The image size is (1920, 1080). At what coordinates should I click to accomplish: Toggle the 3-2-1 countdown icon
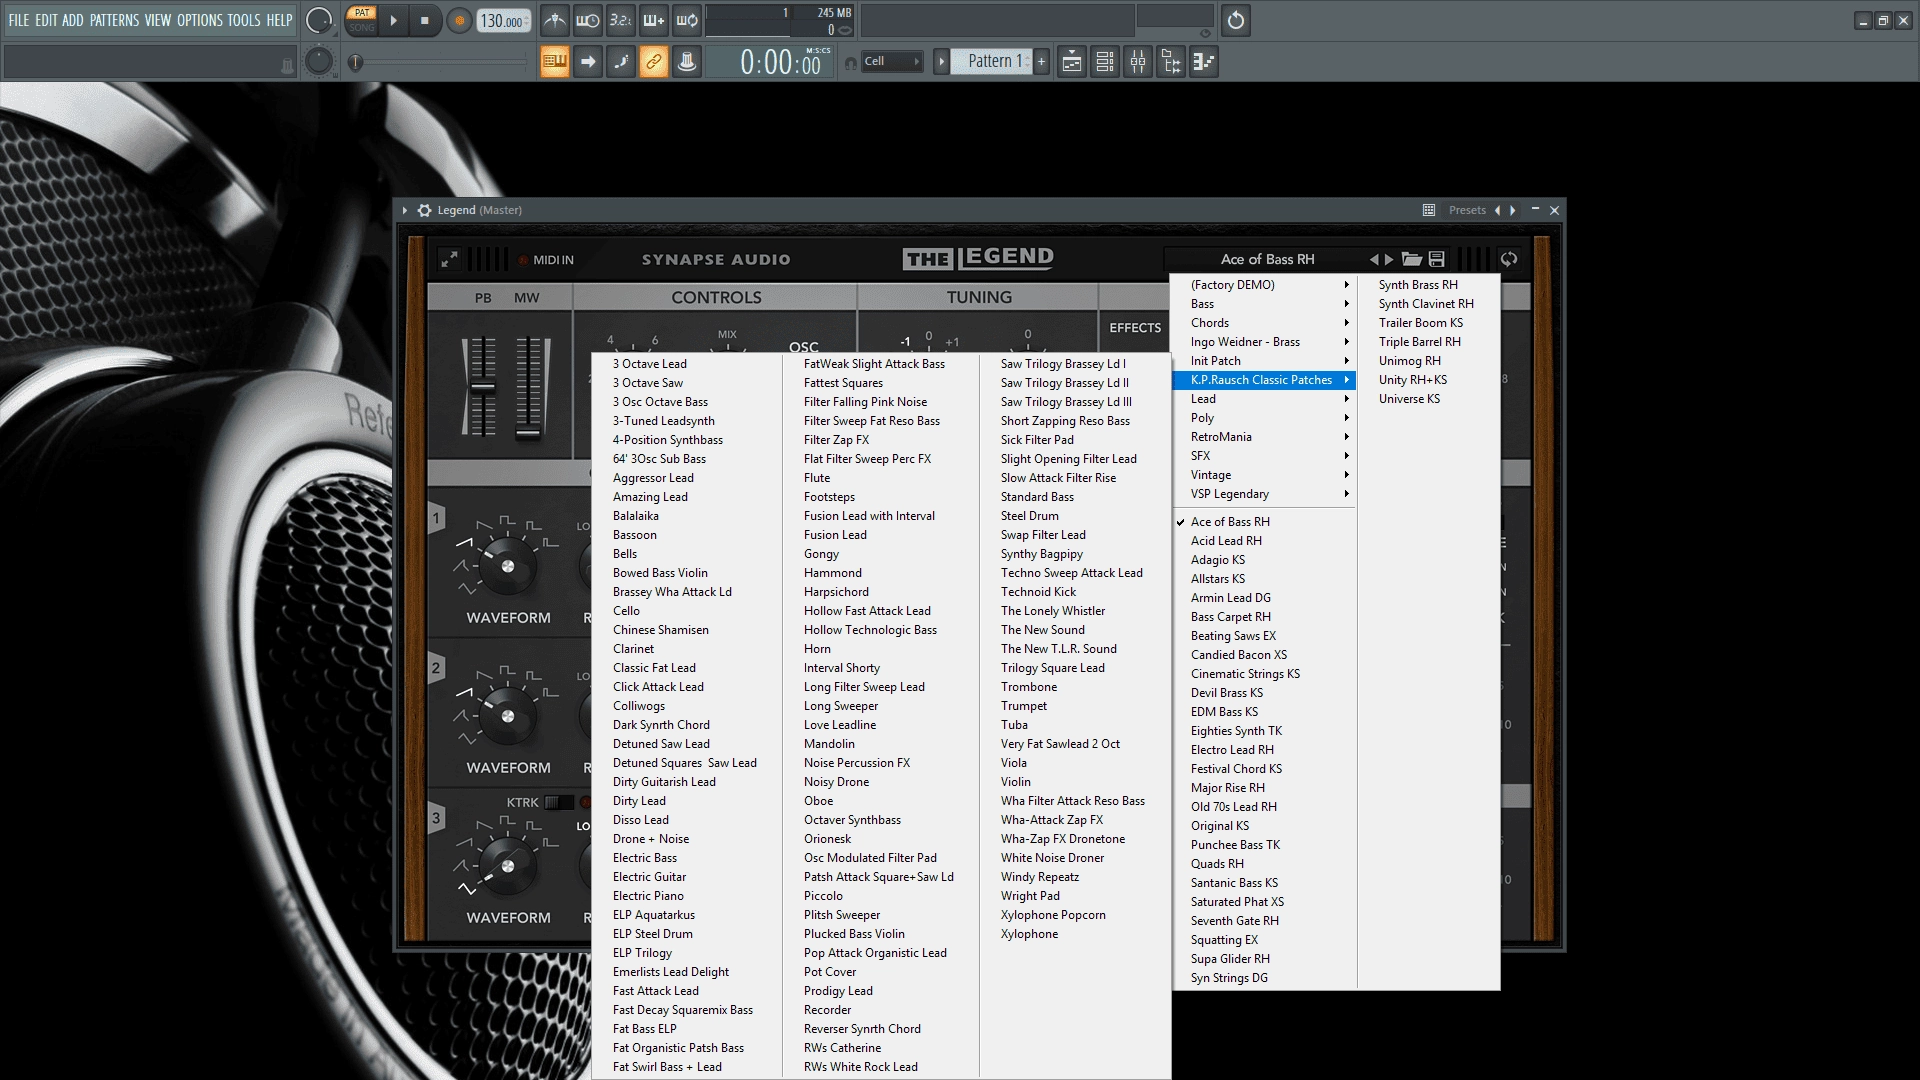click(620, 20)
